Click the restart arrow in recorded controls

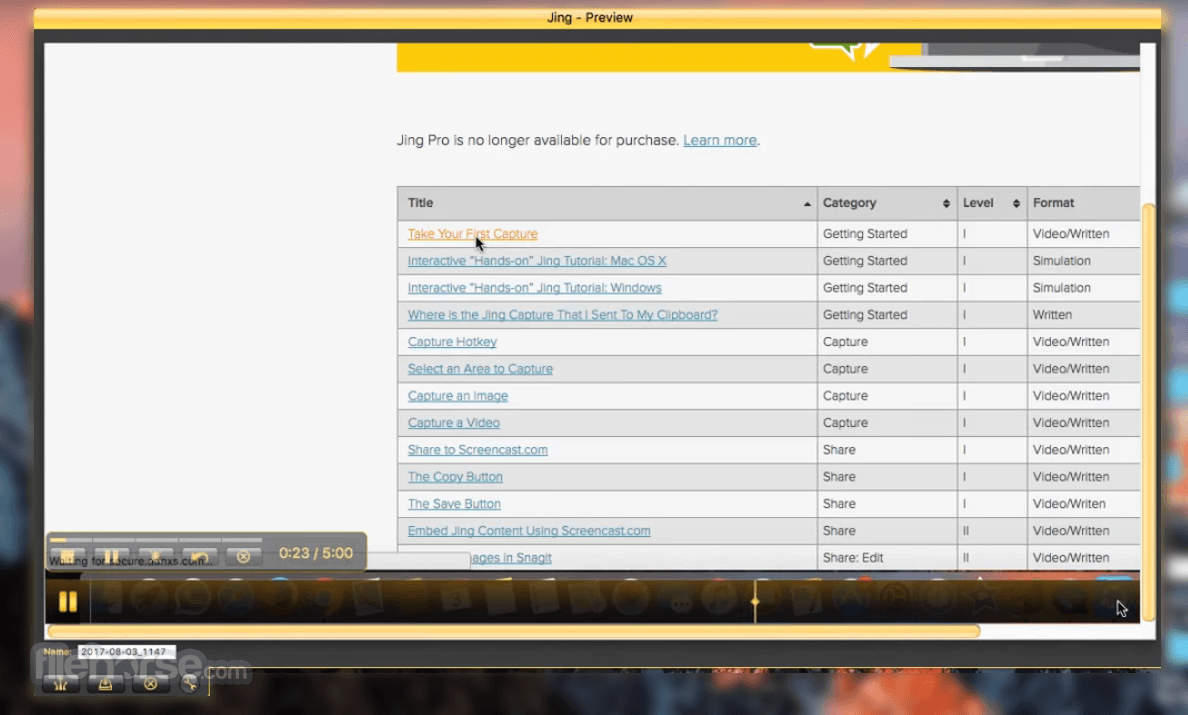[x=199, y=557]
